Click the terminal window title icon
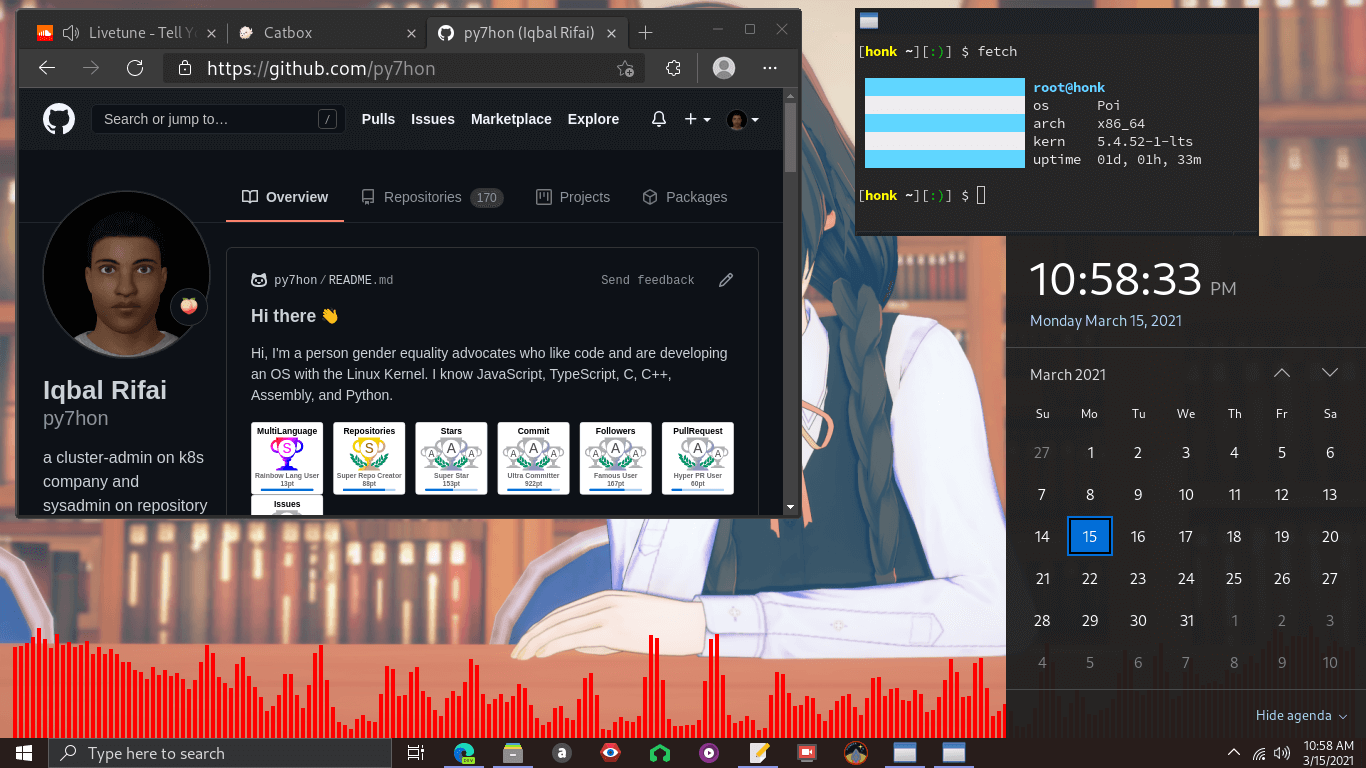 tap(869, 21)
